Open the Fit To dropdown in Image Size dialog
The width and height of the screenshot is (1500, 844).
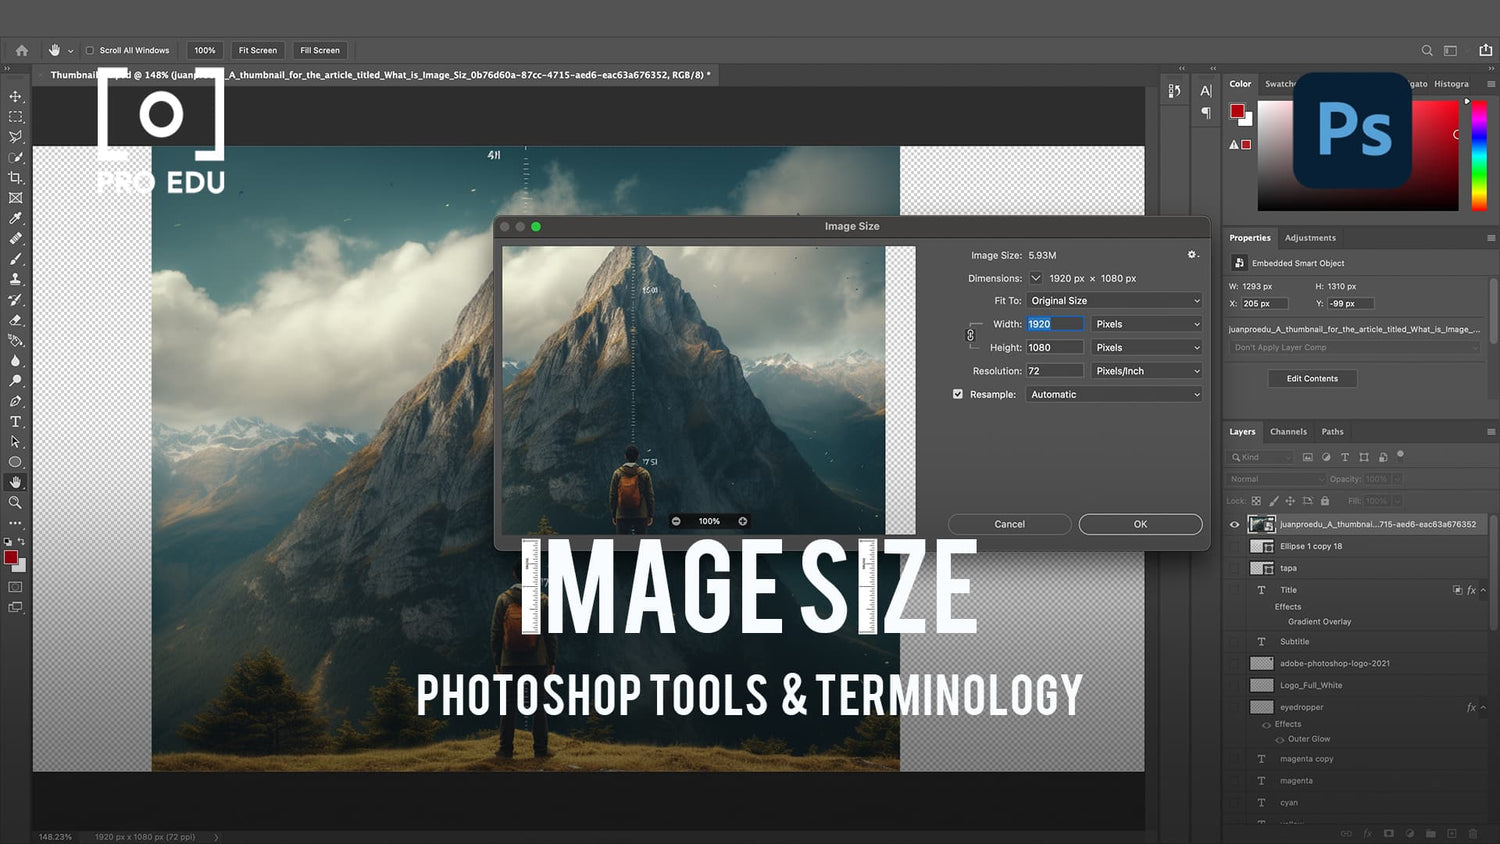coord(1113,300)
